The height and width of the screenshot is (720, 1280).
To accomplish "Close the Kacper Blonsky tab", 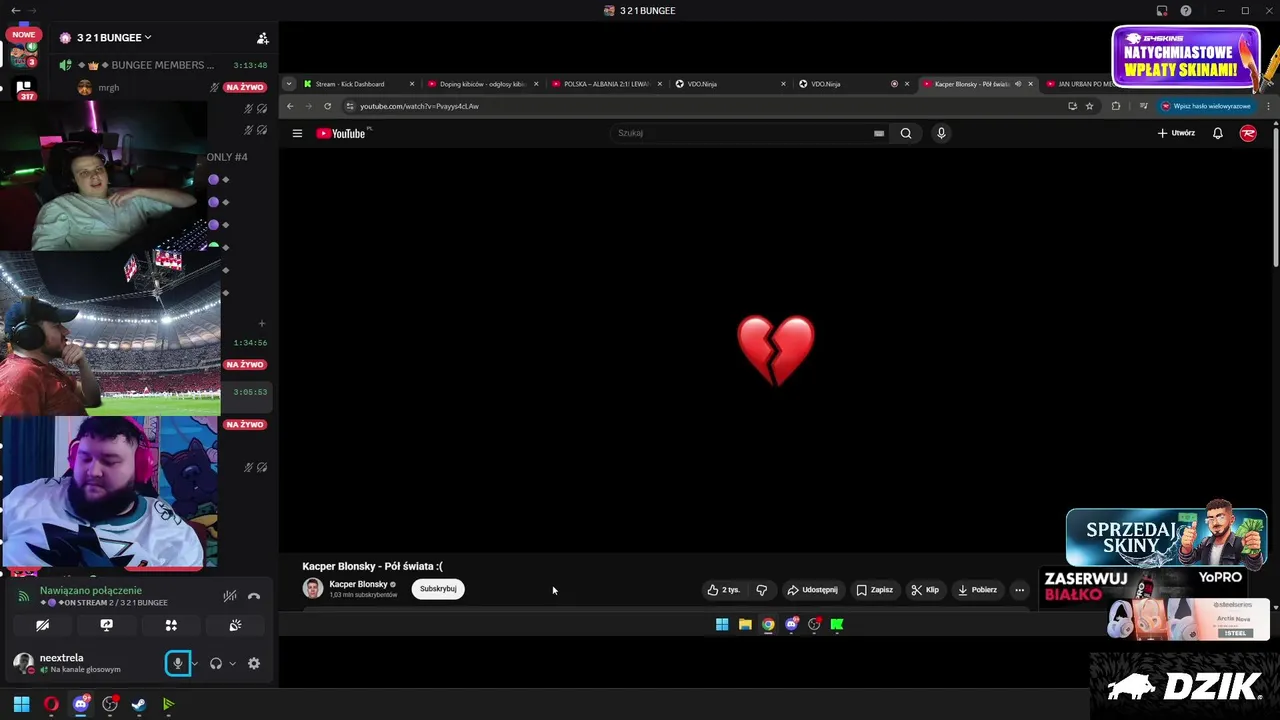I will point(1030,84).
